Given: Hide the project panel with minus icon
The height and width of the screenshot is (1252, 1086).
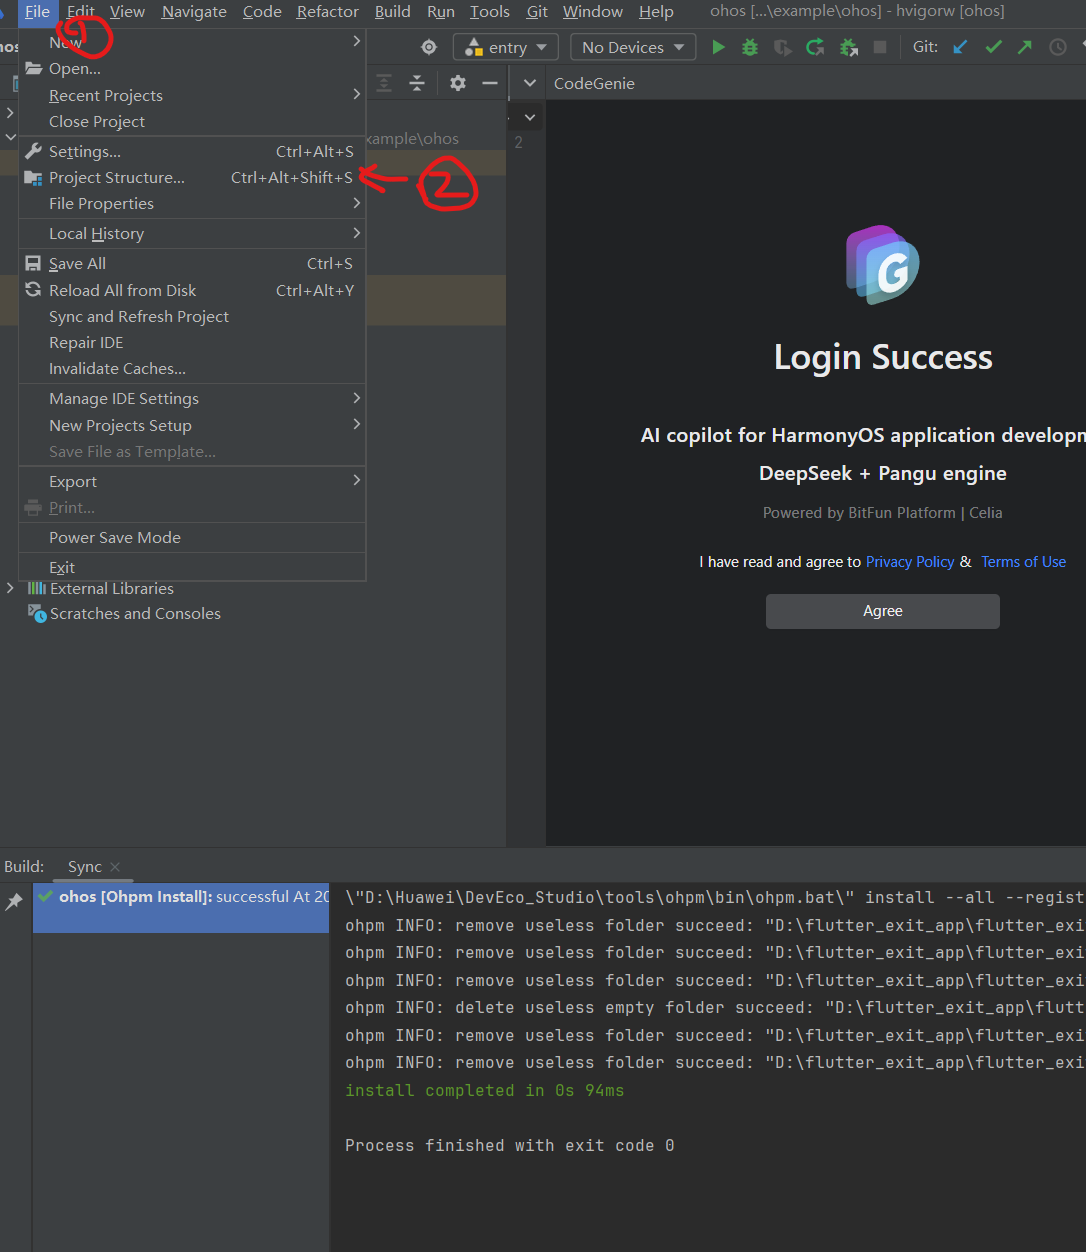Looking at the screenshot, I should (x=490, y=83).
